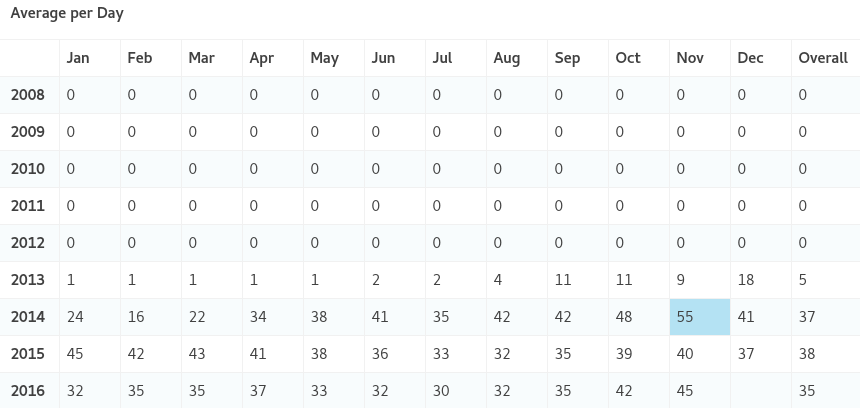Image resolution: width=860 pixels, height=408 pixels.
Task: Select the Dec column header
Action: tap(750, 58)
